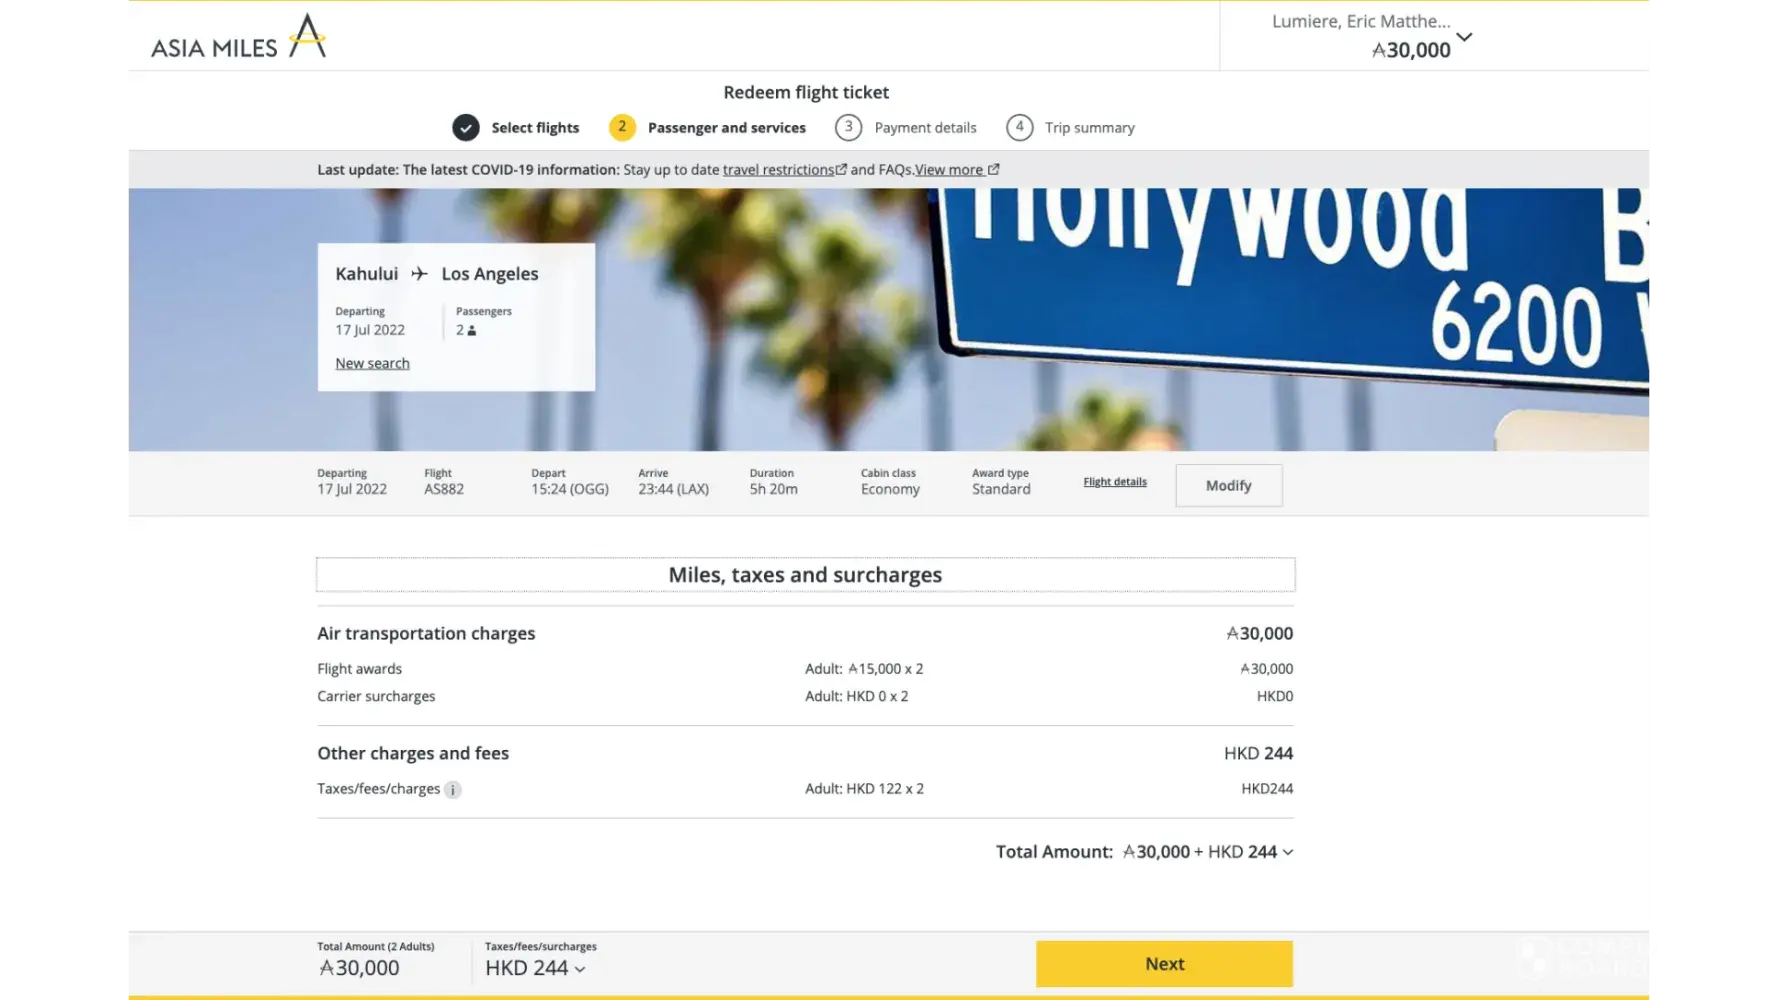Open the Payment details step

point(925,128)
